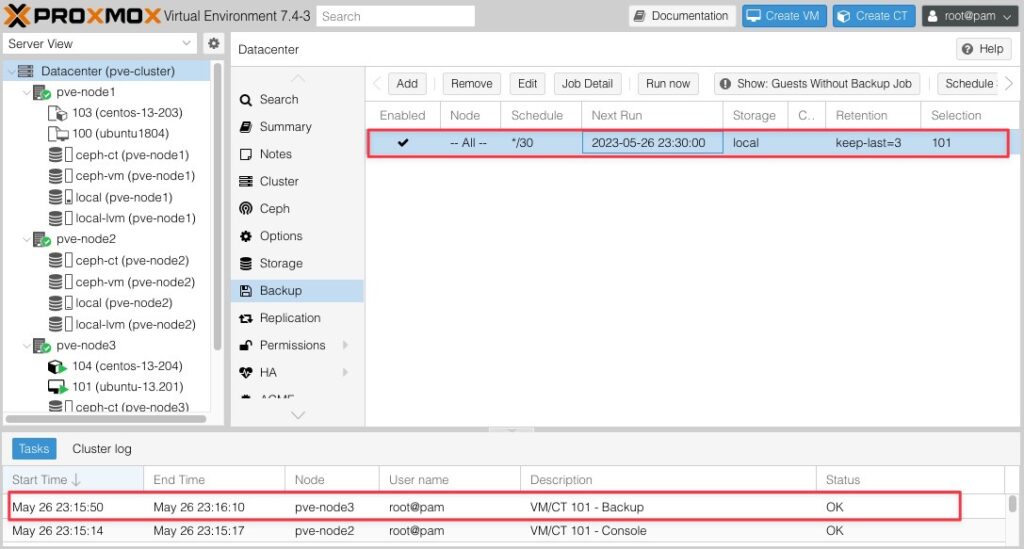Click the ceph-ct (pve-node1) storage icon

tap(60, 155)
